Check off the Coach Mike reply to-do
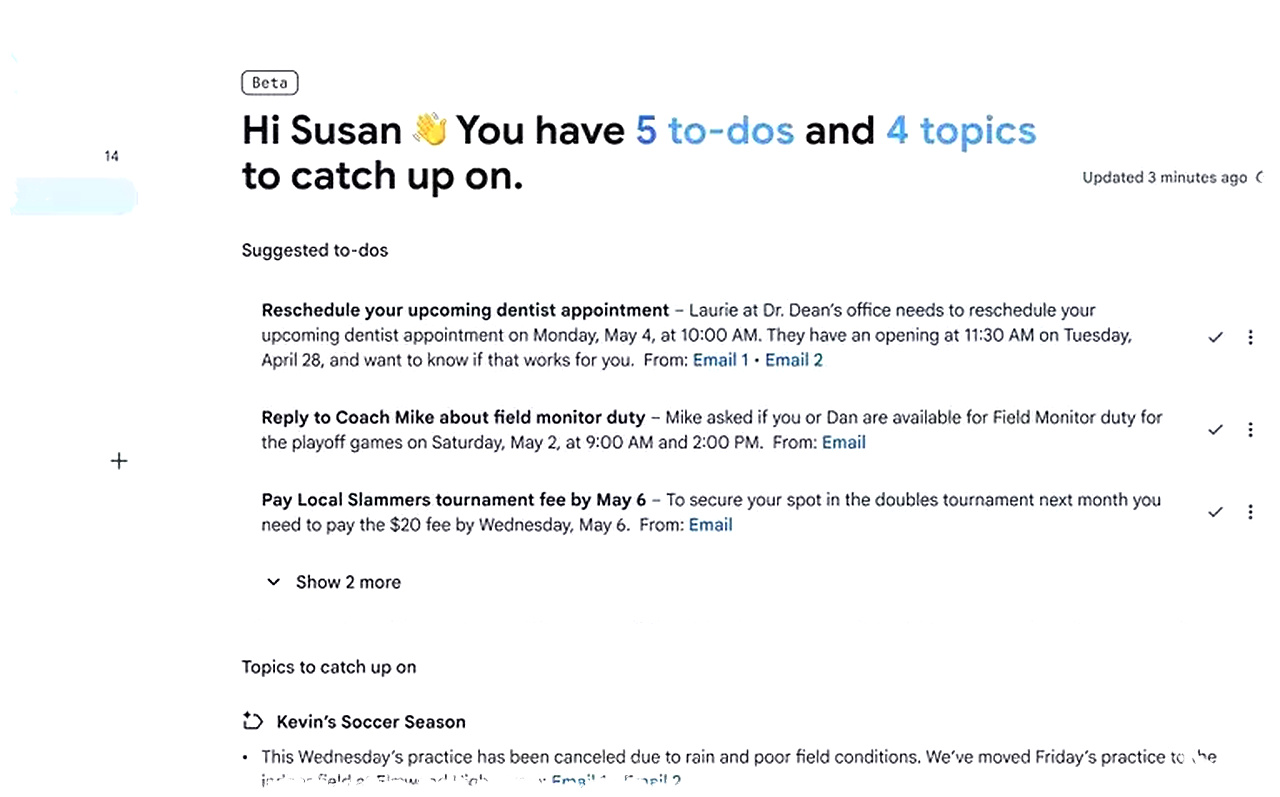 pos(1215,430)
